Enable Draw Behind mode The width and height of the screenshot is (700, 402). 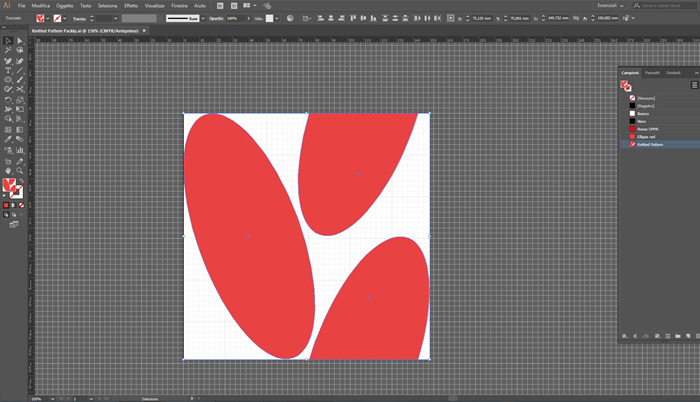(x=13, y=214)
